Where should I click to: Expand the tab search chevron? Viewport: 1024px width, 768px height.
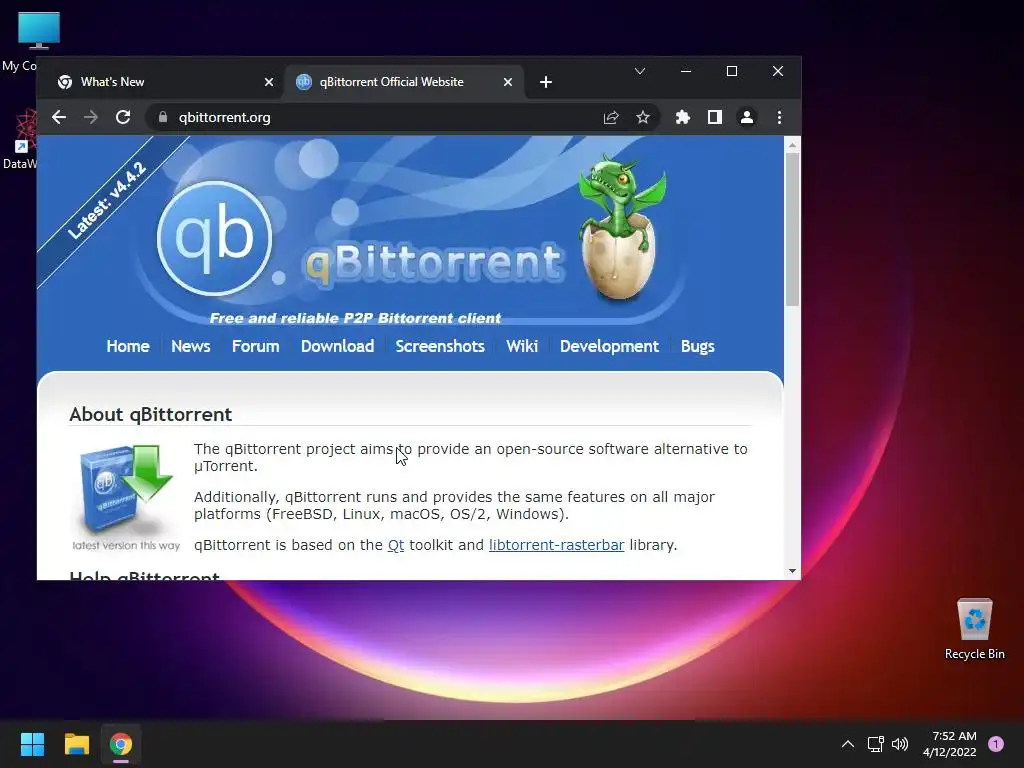[x=640, y=71]
